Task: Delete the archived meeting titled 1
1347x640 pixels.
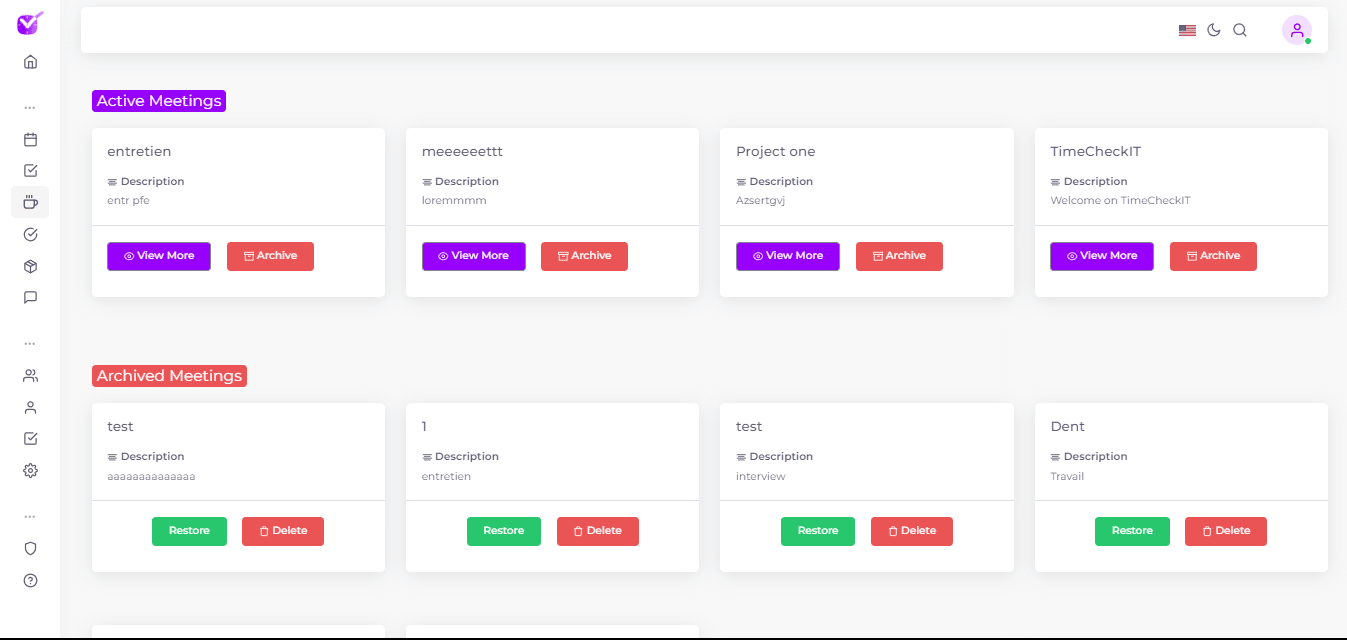Action: pyautogui.click(x=597, y=531)
